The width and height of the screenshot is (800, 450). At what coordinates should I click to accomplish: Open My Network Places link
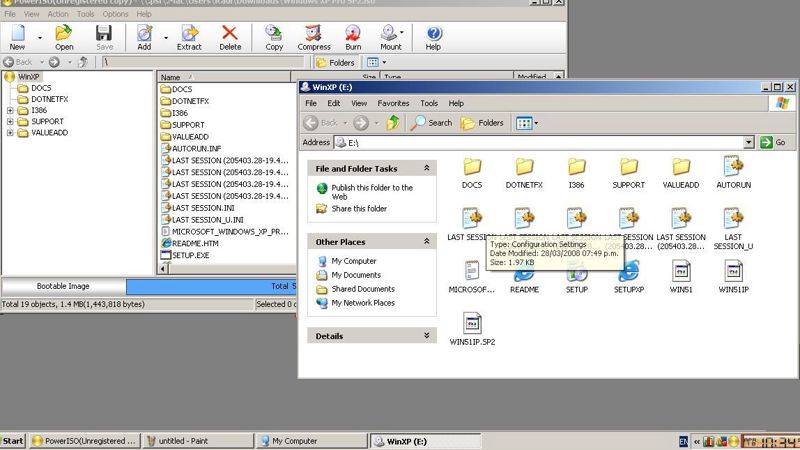click(363, 303)
